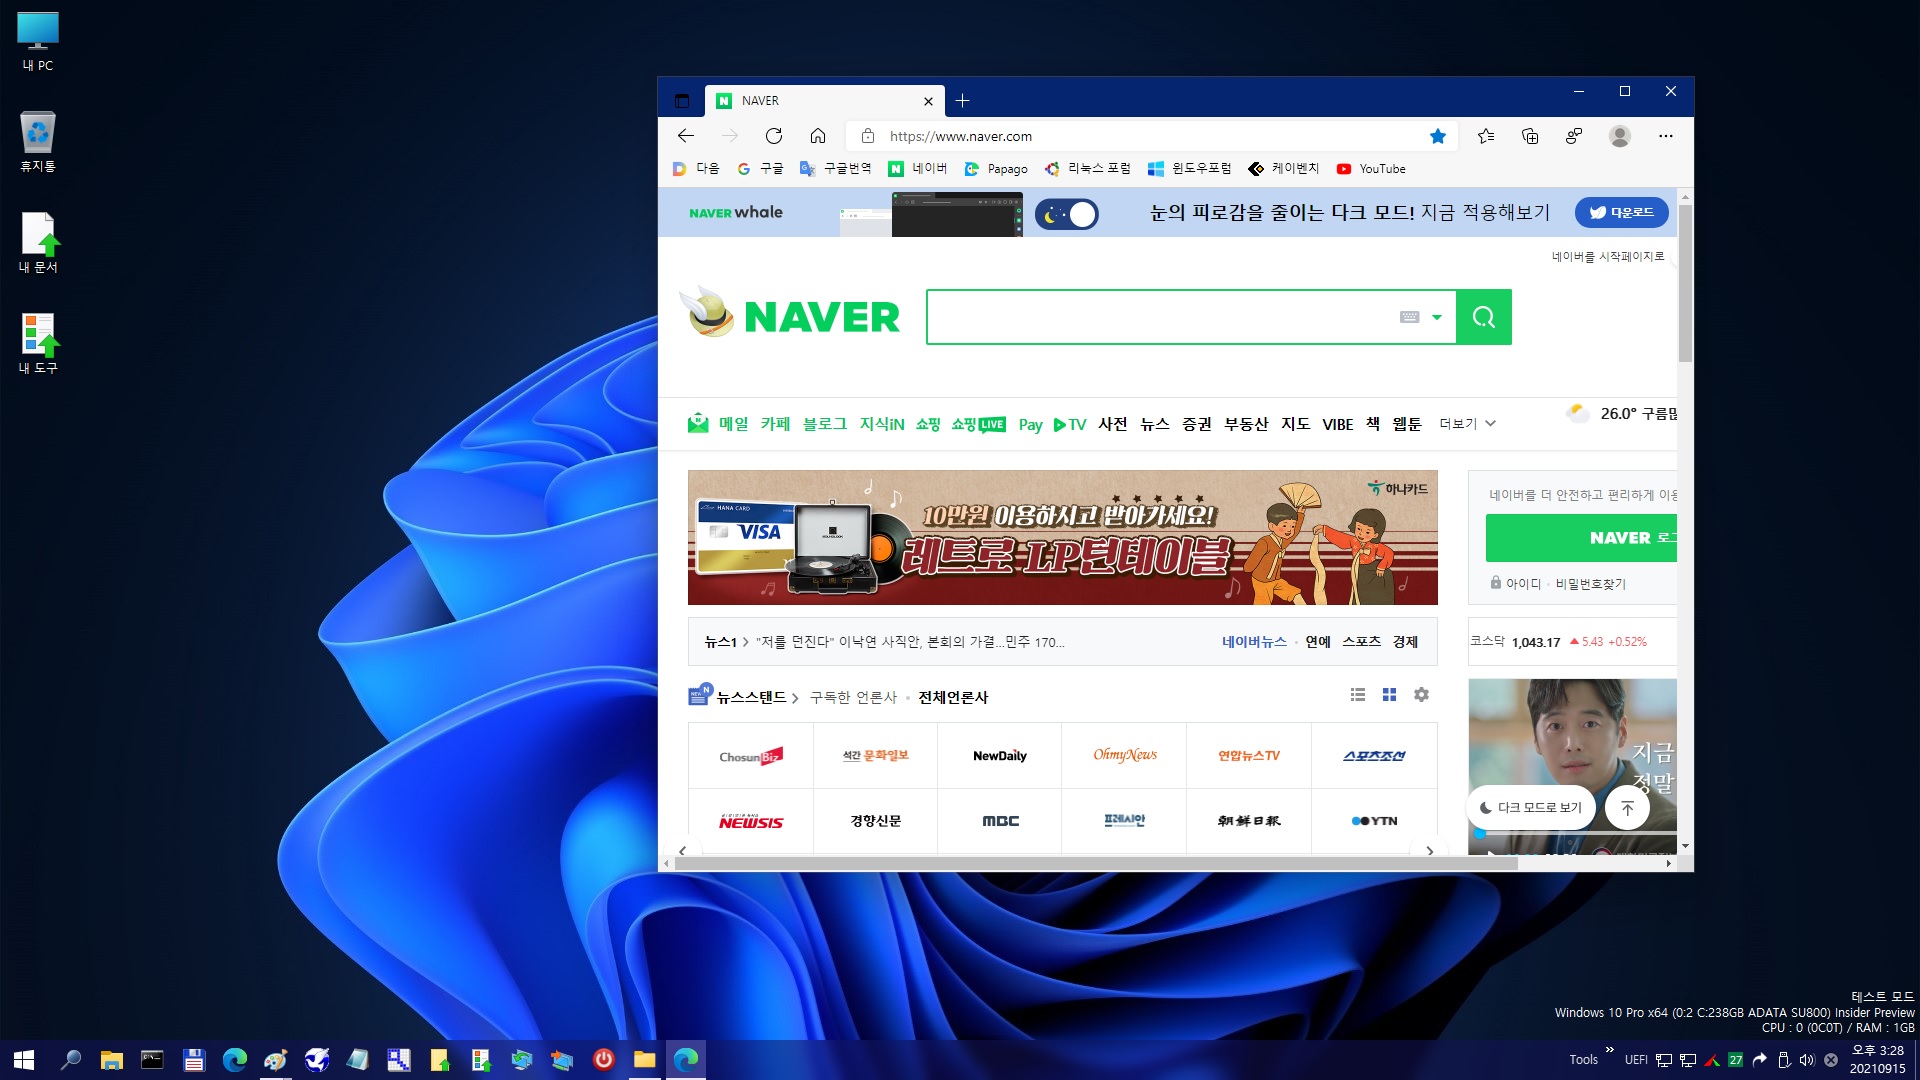
Task: Open the tab actions menu icon
Action: (x=682, y=101)
